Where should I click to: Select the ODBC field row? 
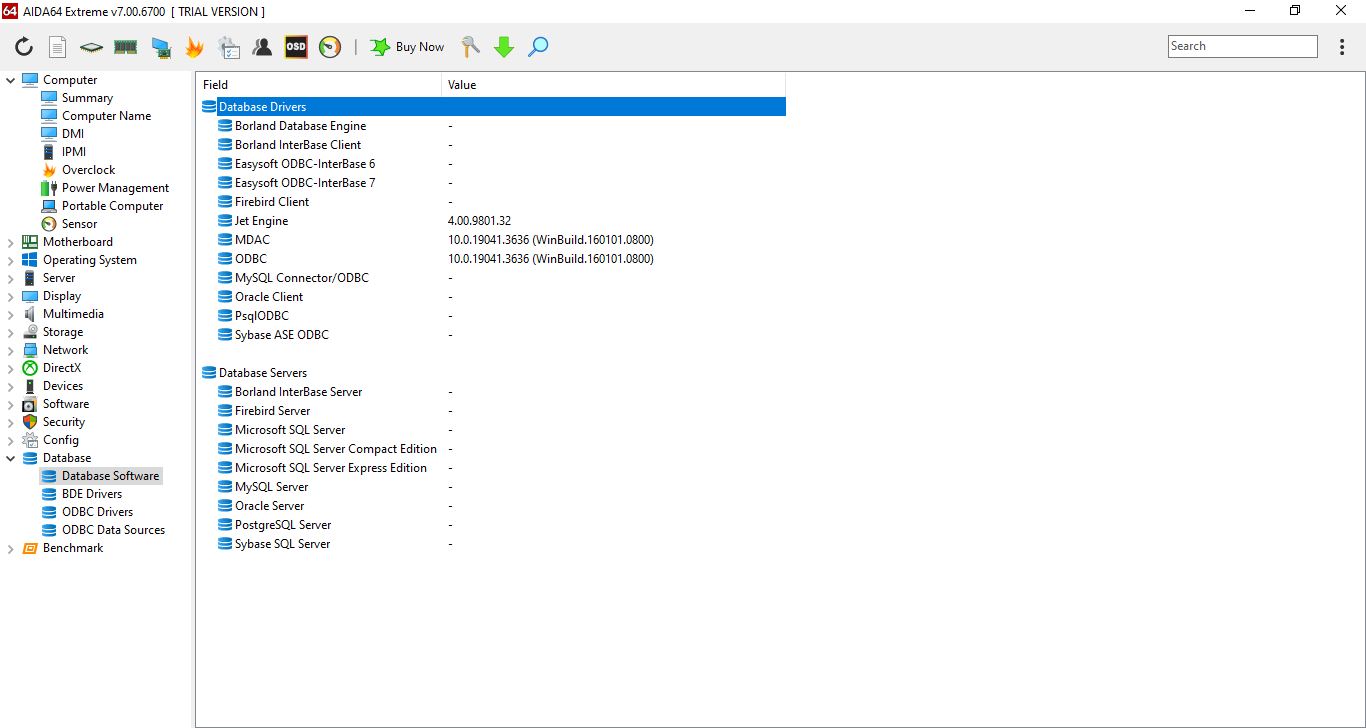tap(493, 259)
